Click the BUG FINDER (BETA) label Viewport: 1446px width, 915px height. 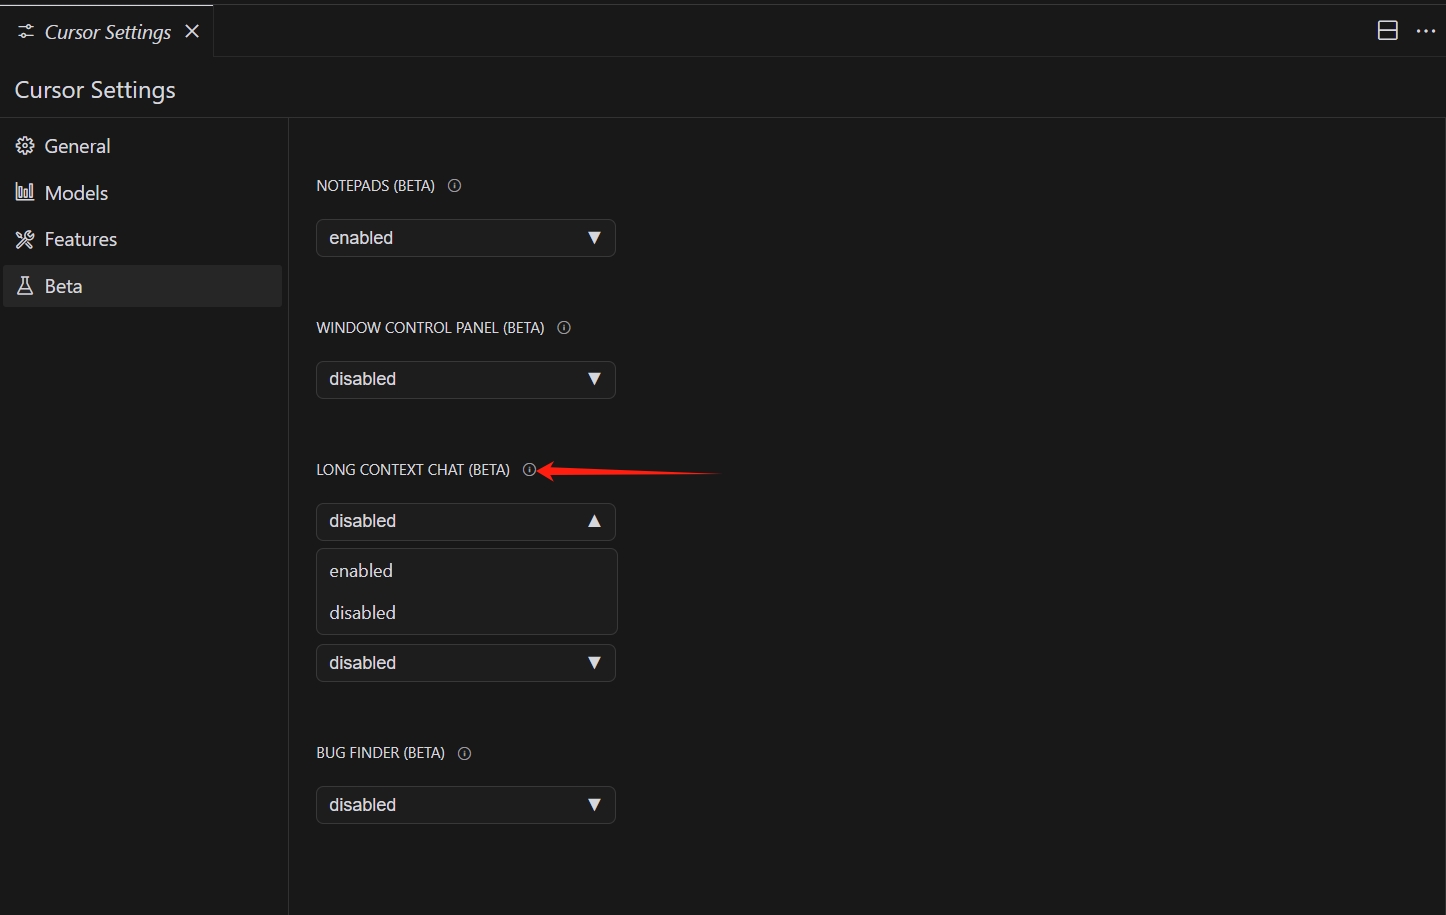tap(380, 753)
